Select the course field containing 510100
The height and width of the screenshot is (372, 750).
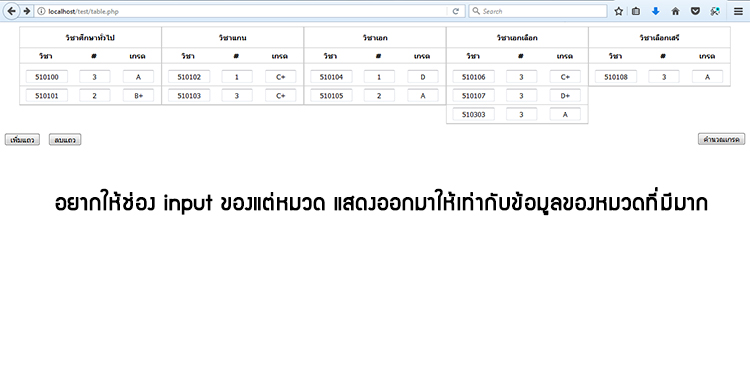(47, 77)
